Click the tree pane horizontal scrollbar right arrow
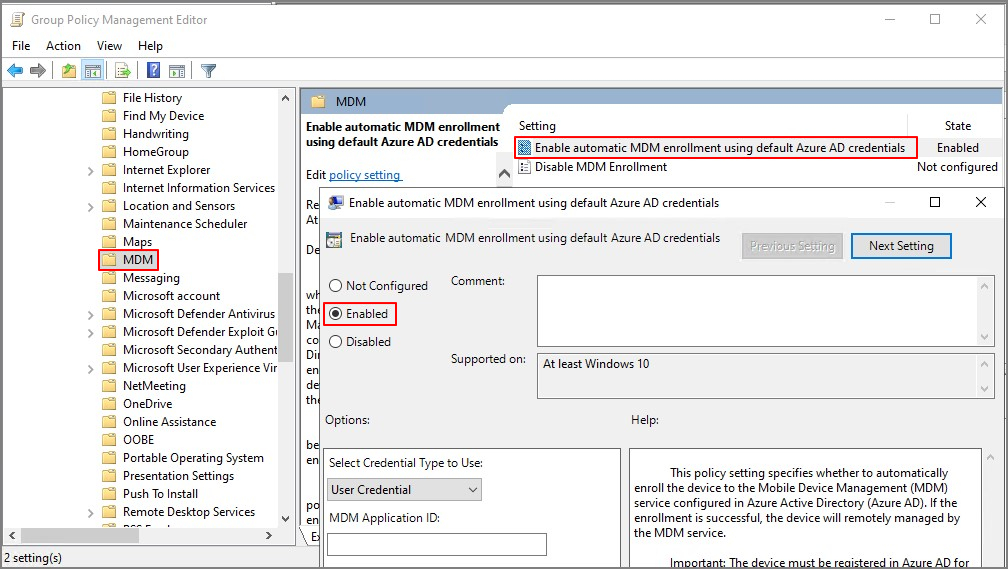Image resolution: width=1008 pixels, height=569 pixels. pyautogui.click(x=269, y=535)
